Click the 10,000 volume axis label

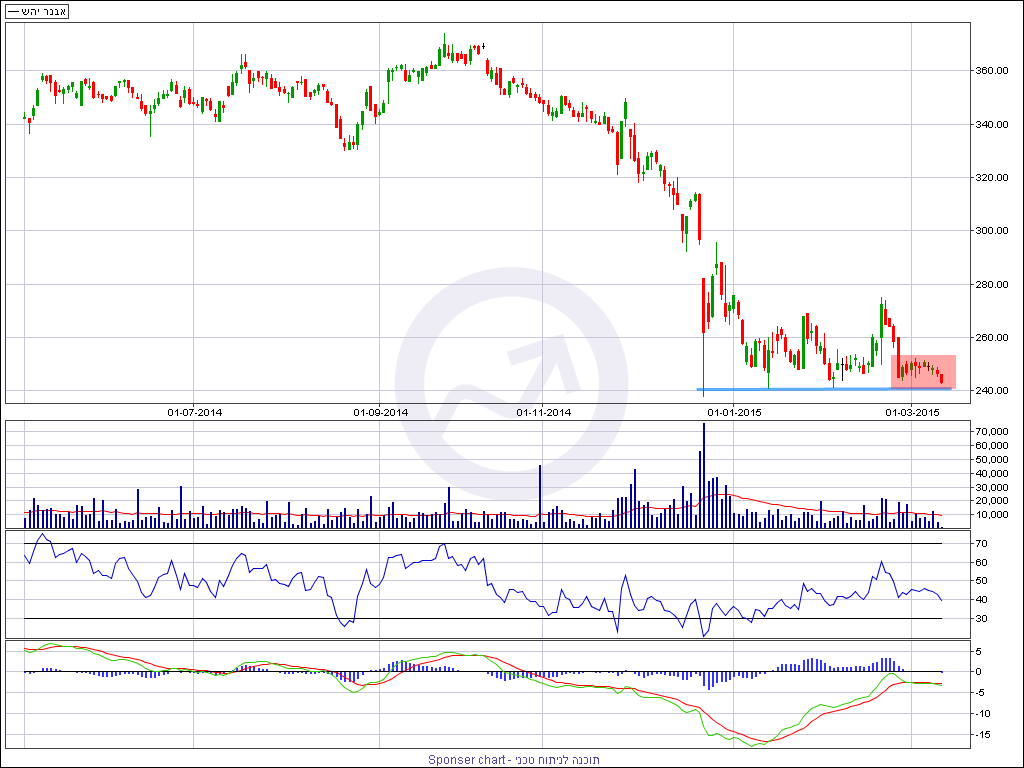tap(992, 515)
